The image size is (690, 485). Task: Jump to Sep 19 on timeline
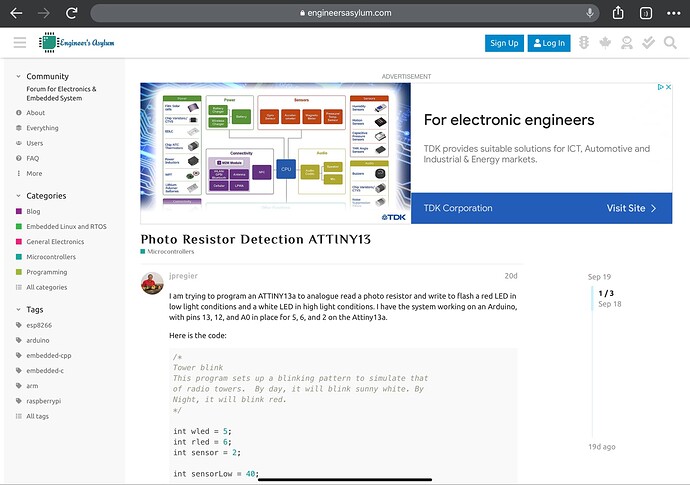[599, 277]
